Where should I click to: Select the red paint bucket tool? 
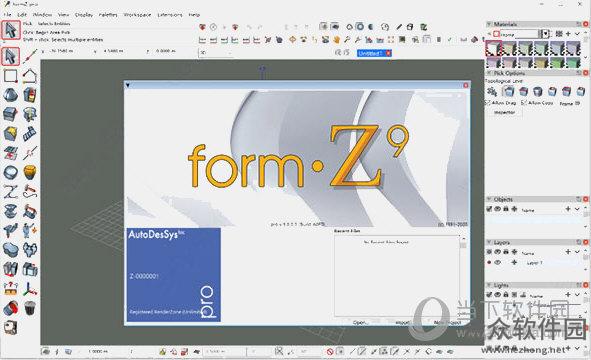pyautogui.click(x=11, y=308)
